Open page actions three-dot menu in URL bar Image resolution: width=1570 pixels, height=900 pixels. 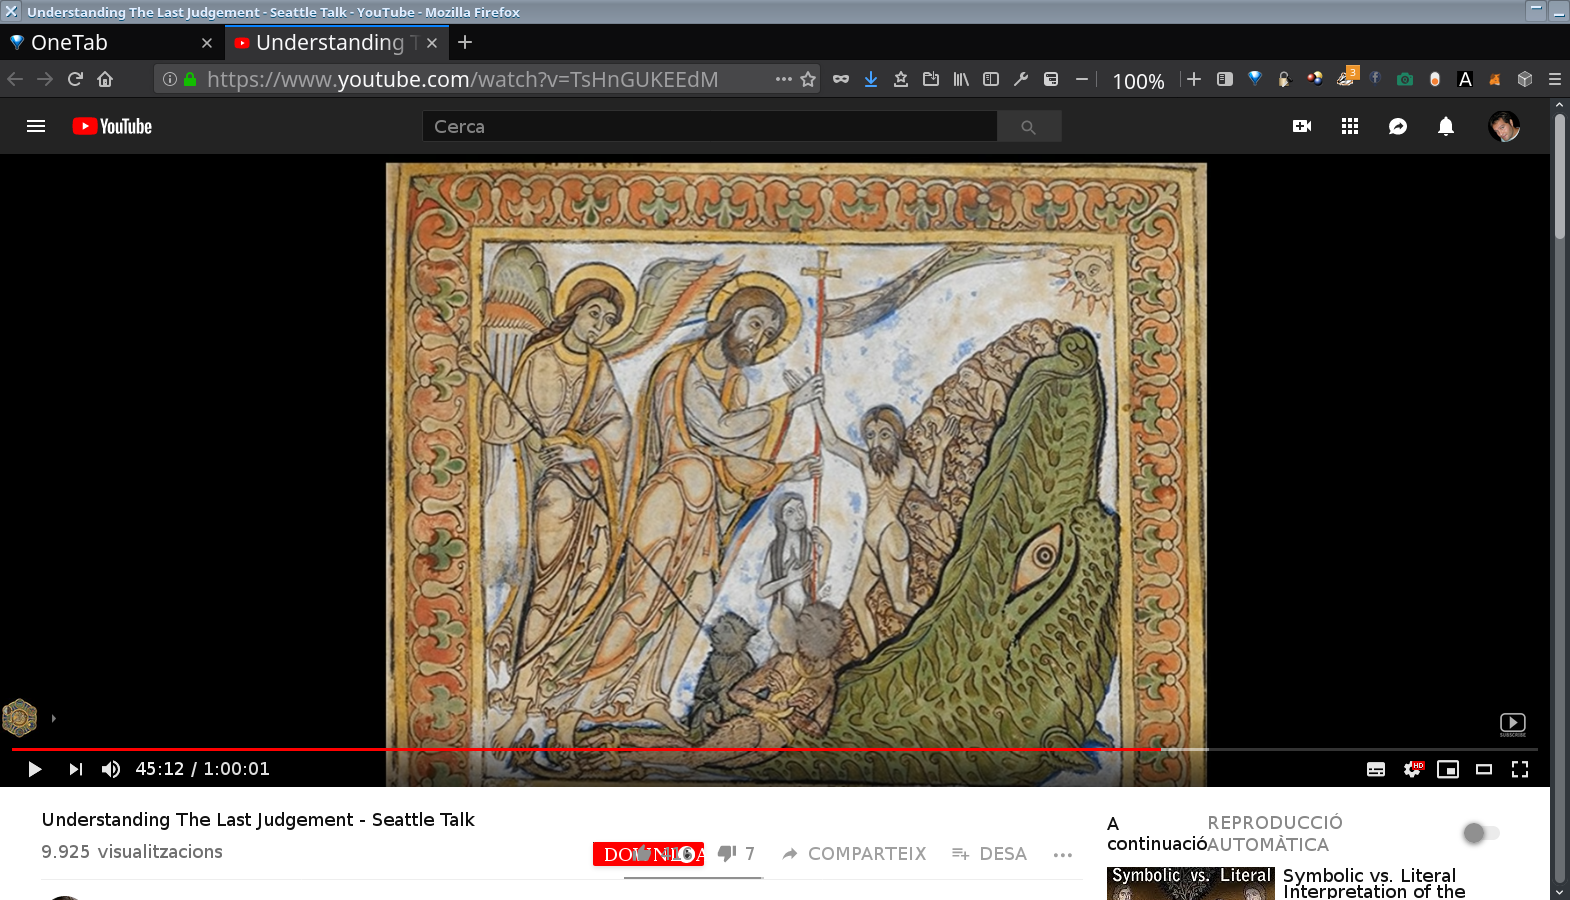(x=783, y=79)
